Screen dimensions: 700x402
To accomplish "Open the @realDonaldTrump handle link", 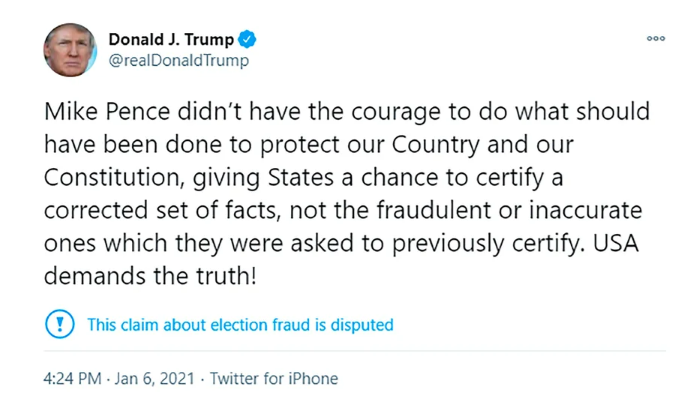I will [x=178, y=60].
